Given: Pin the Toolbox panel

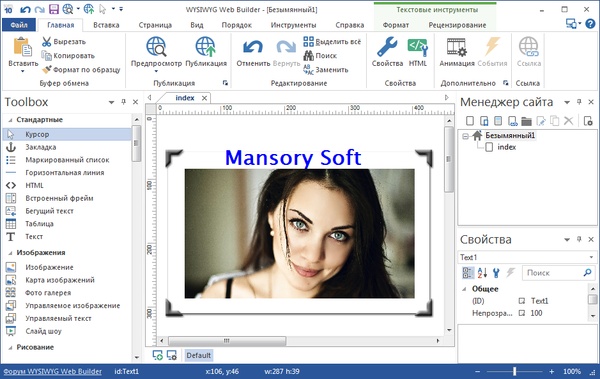Looking at the screenshot, I should point(123,102).
